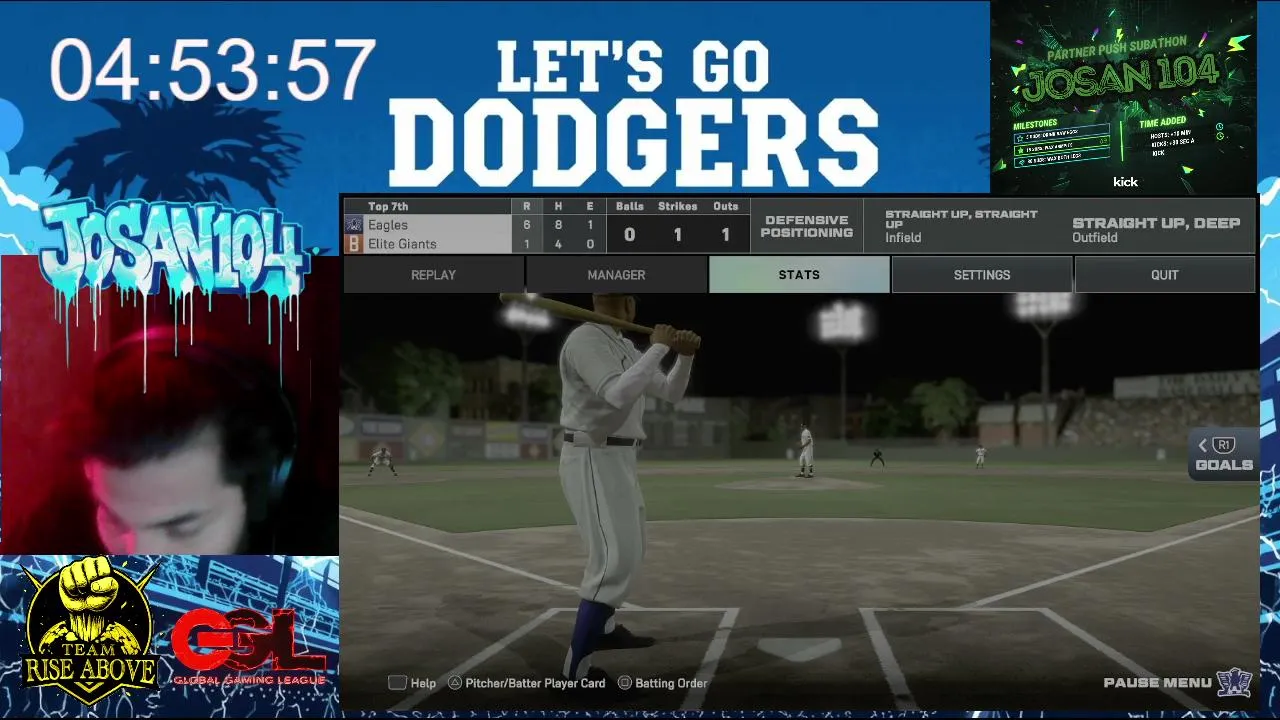Click the Pause Menu label
The width and height of the screenshot is (1280, 720).
coord(1157,683)
